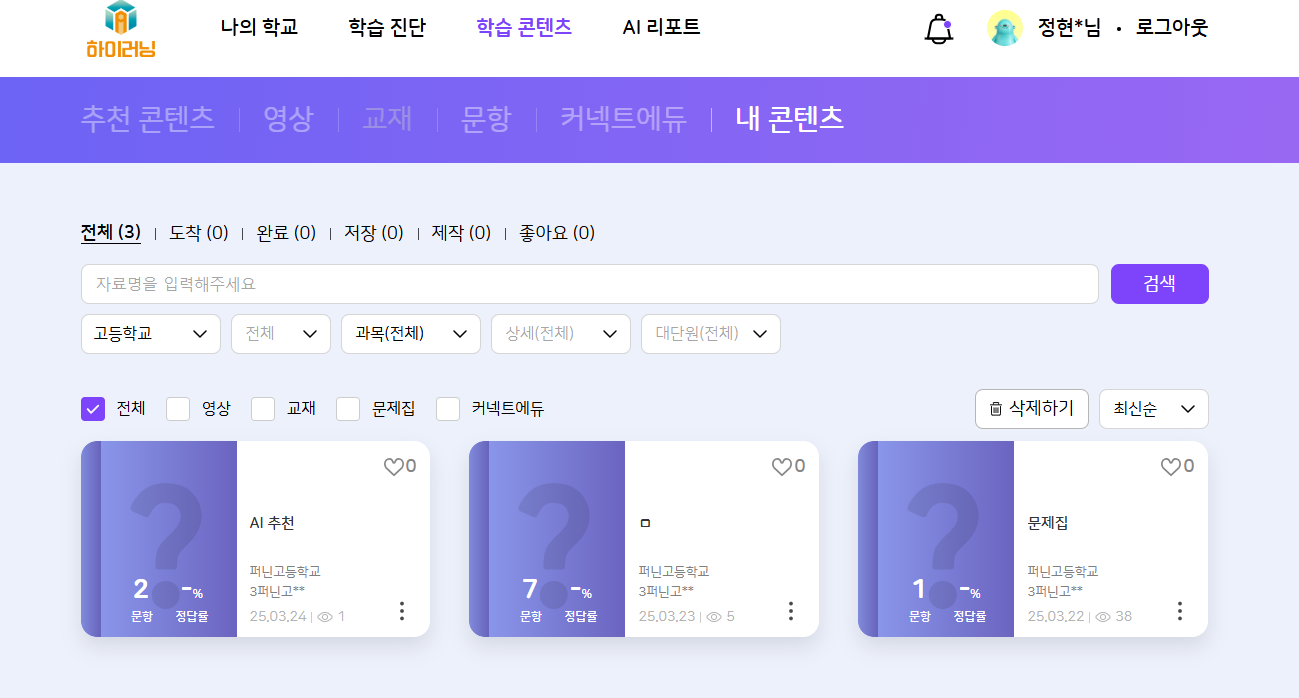Screen dimensions: 1299x698
Task: Open the 과목(전체) subject dropdown
Action: point(410,334)
